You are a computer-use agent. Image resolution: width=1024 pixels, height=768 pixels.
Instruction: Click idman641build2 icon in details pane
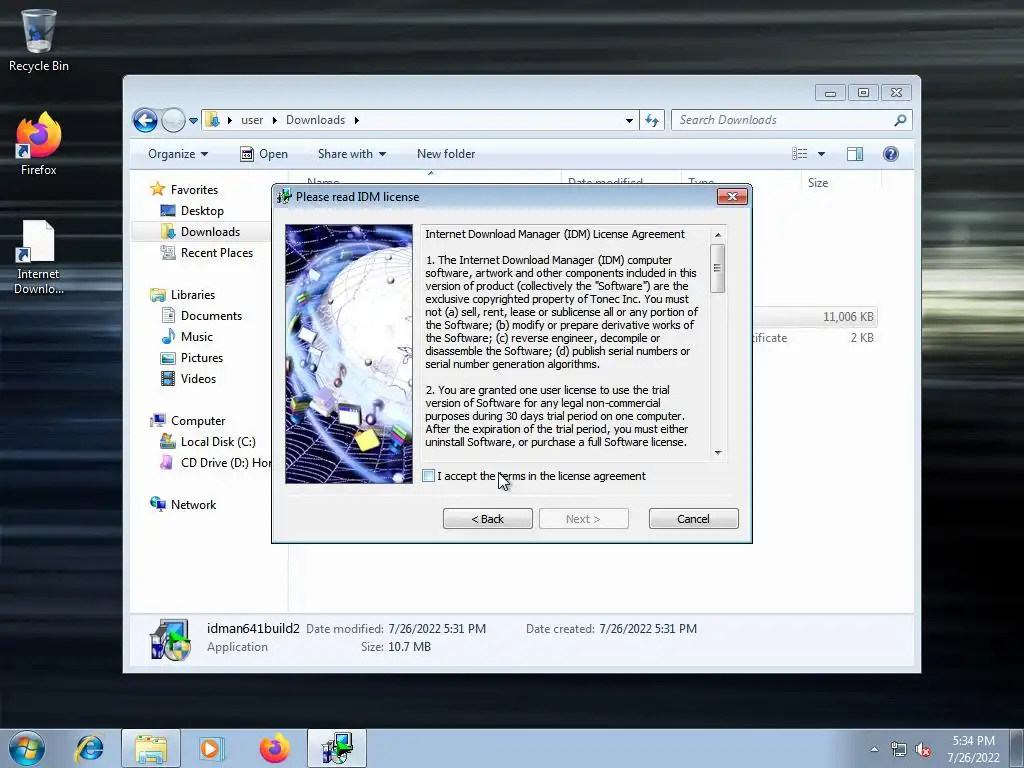tap(170, 639)
